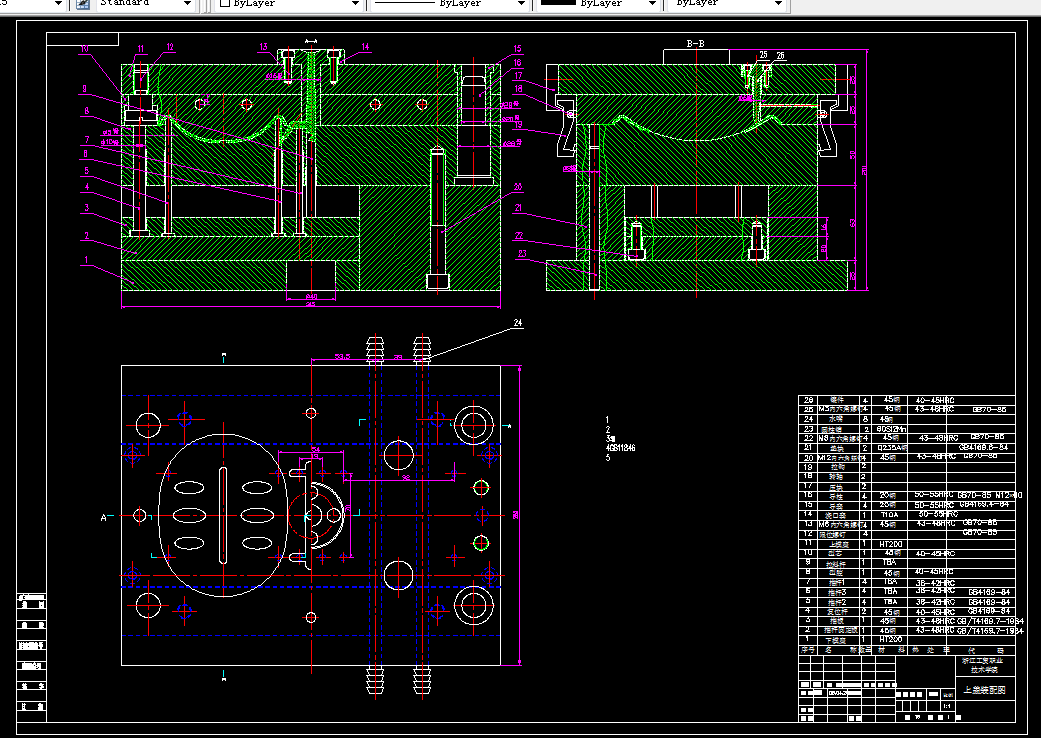
Task: Select part balloon number 22
Action: (519, 236)
